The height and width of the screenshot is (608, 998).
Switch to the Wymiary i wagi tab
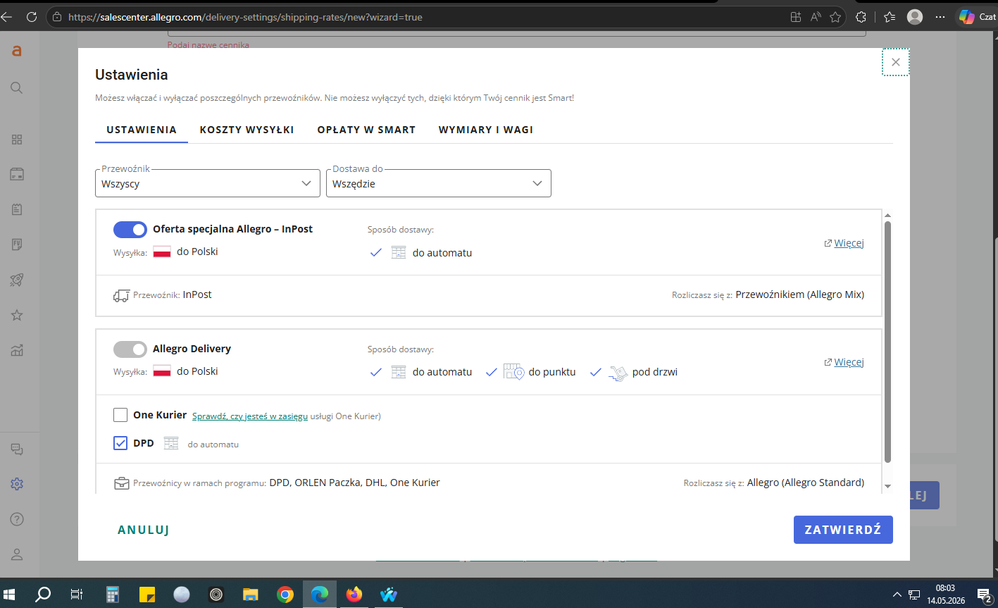(486, 130)
